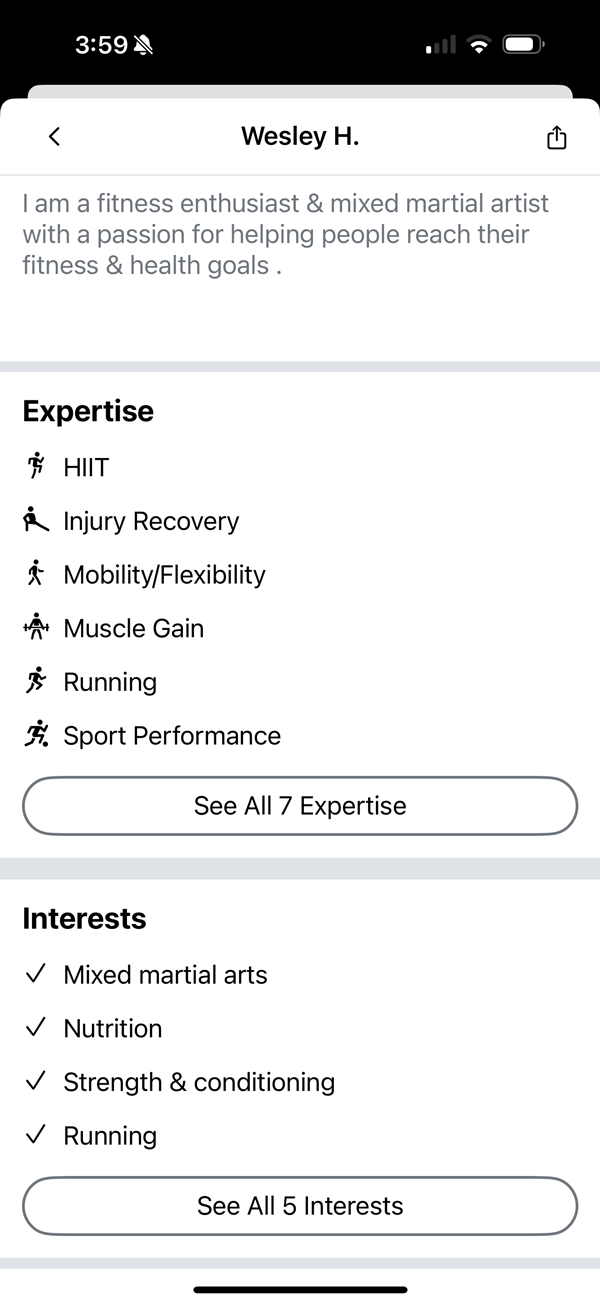The width and height of the screenshot is (600, 1304).
Task: Tap the HIIT expertise icon
Action: (37, 466)
